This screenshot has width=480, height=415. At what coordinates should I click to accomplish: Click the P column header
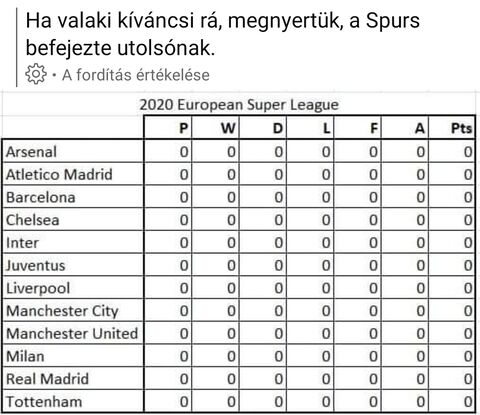[168, 128]
